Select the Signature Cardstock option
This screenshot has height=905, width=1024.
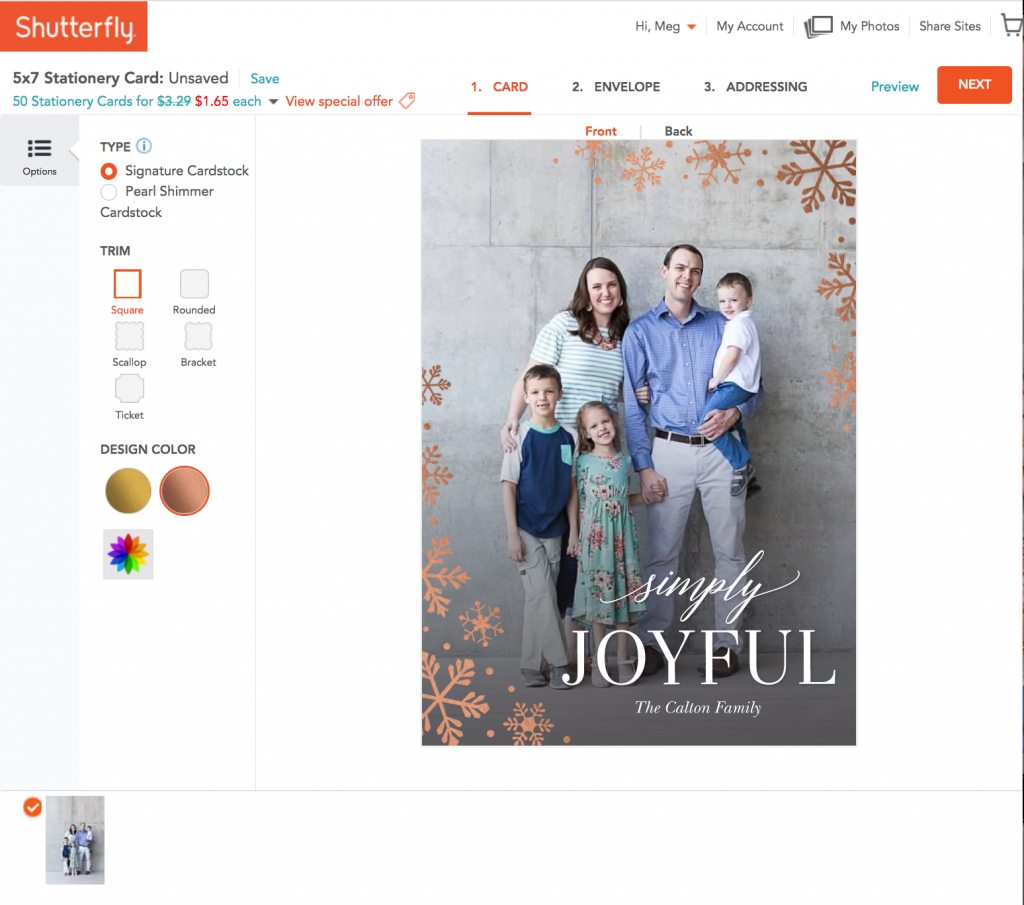pos(108,171)
